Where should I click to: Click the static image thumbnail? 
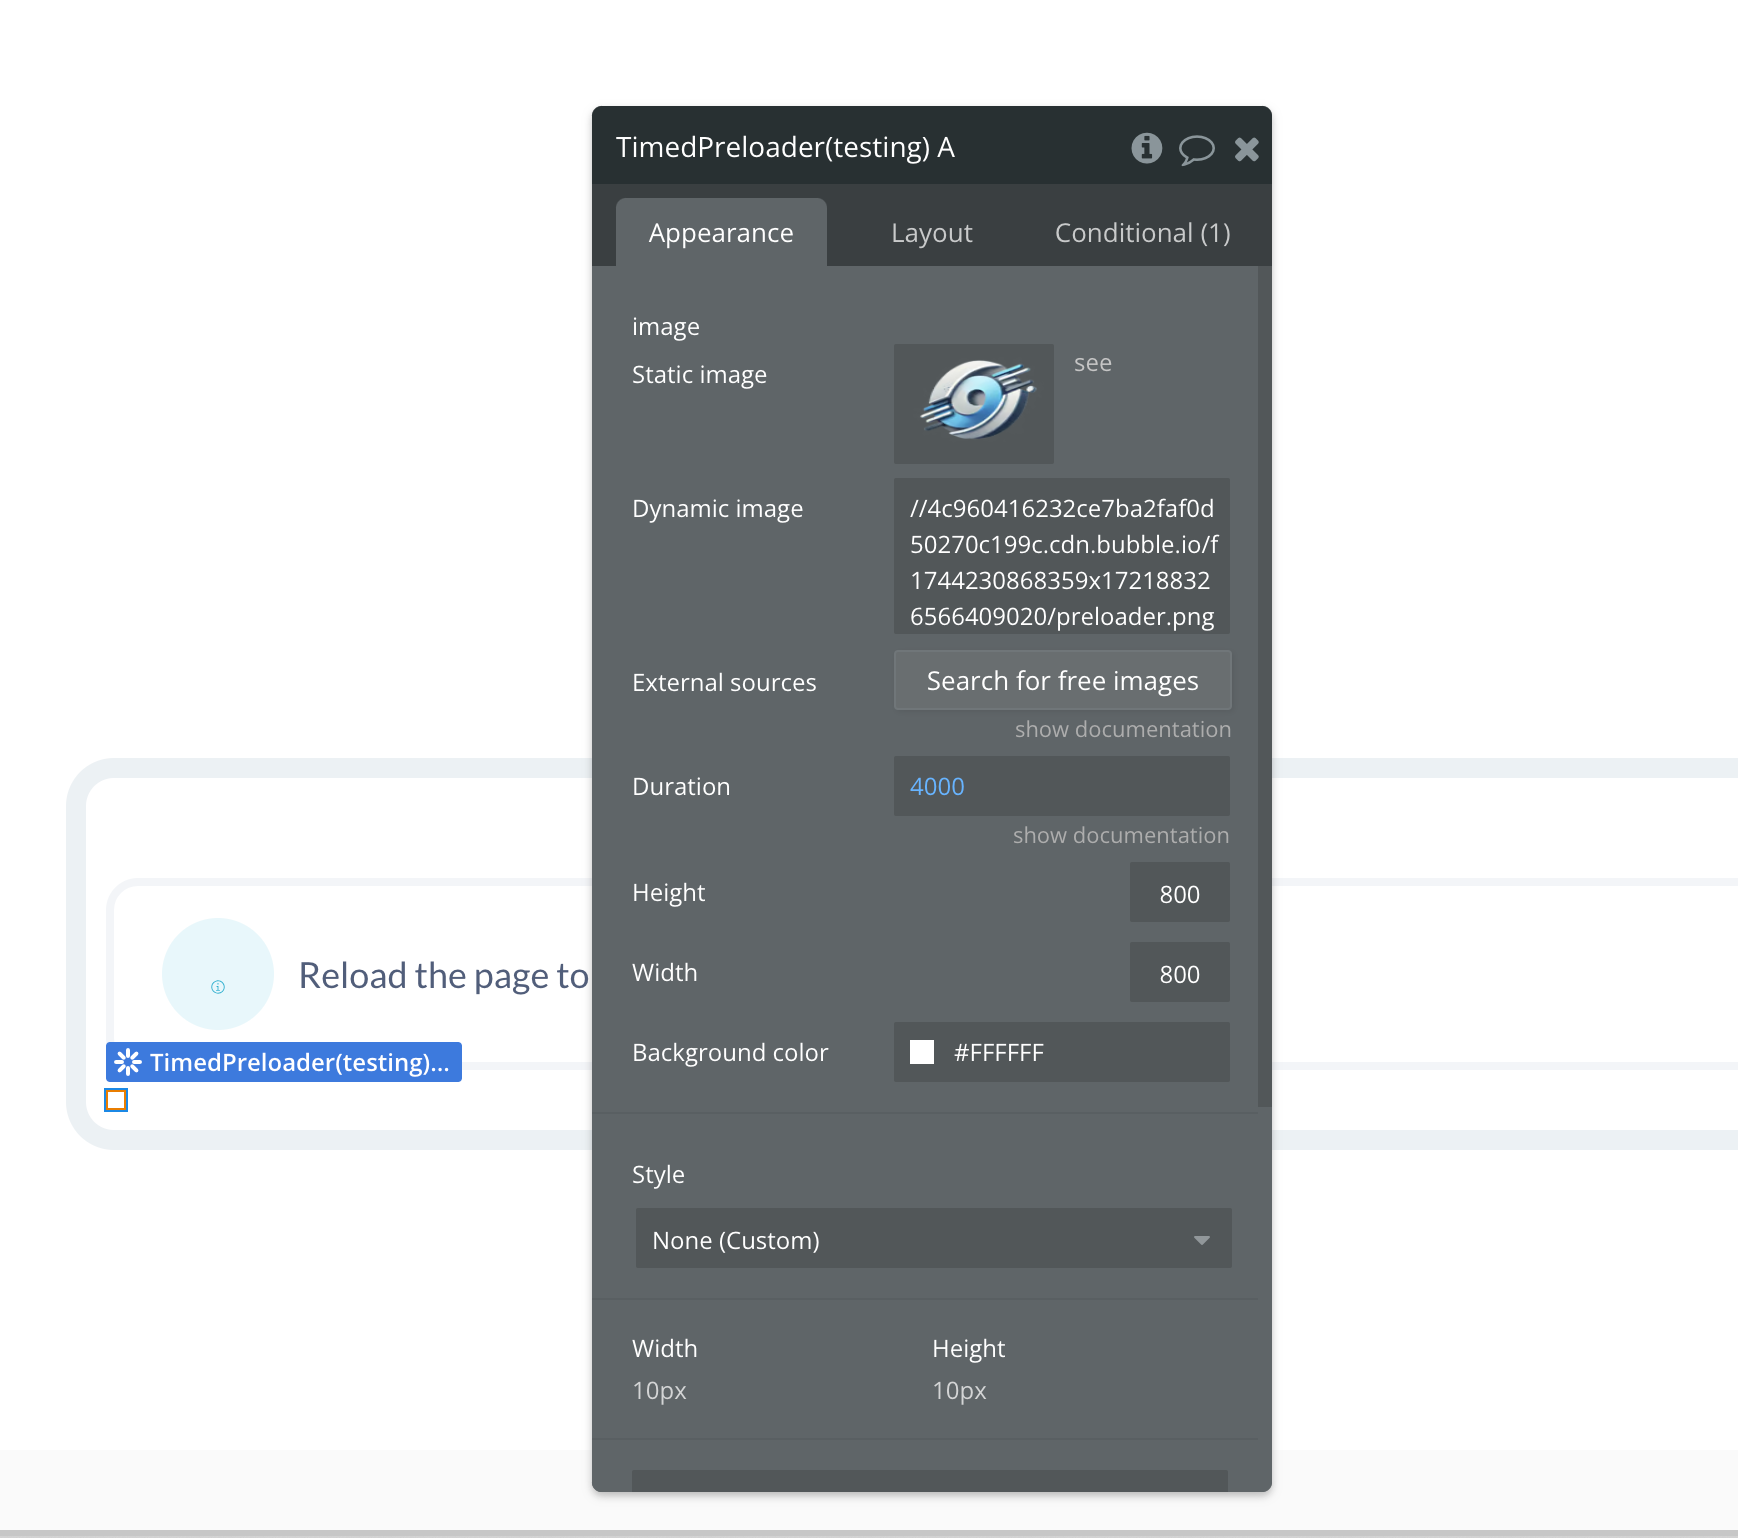tap(974, 403)
